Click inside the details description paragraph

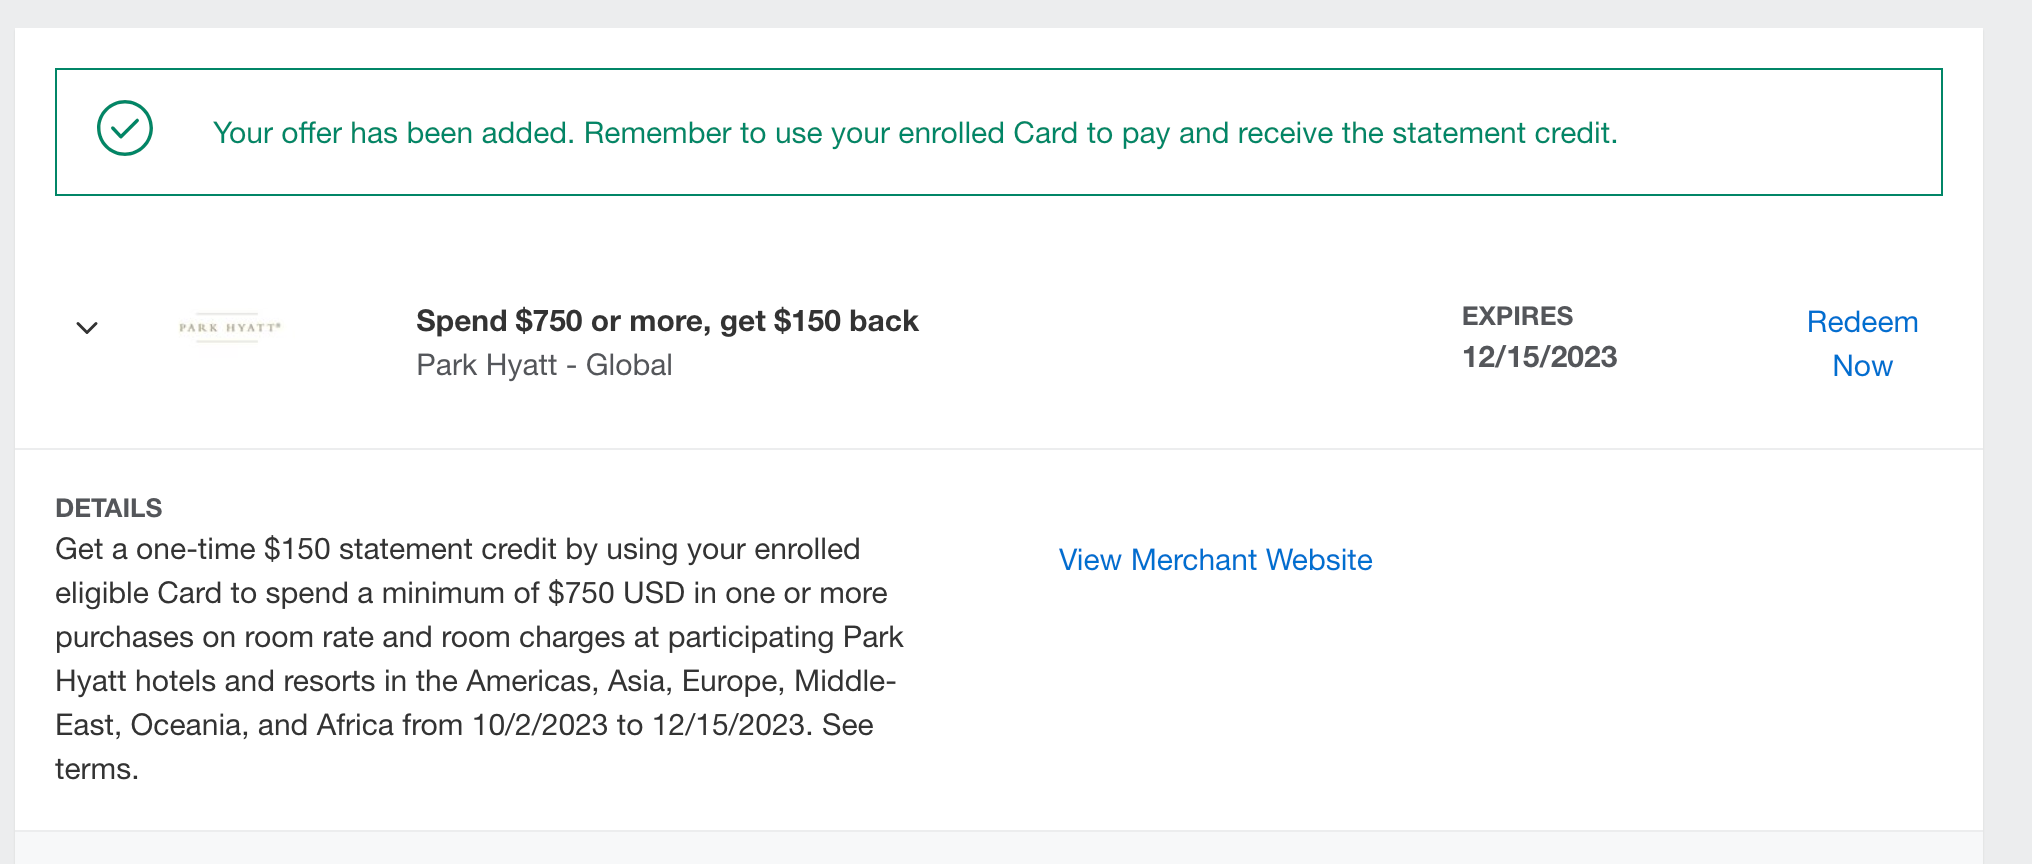(478, 637)
